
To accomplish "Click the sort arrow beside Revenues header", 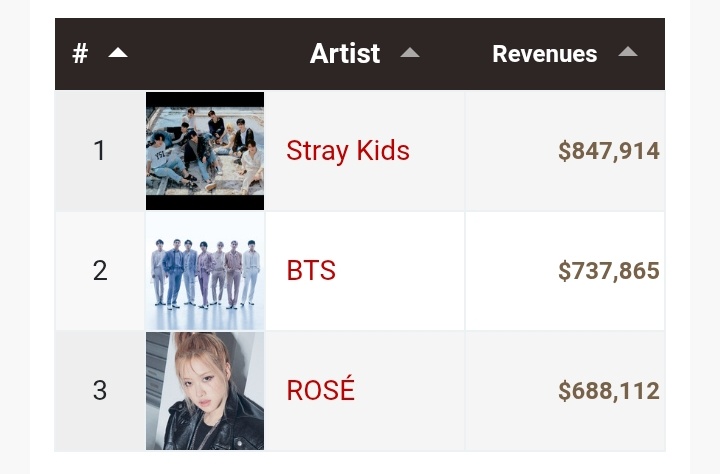I will [x=628, y=51].
